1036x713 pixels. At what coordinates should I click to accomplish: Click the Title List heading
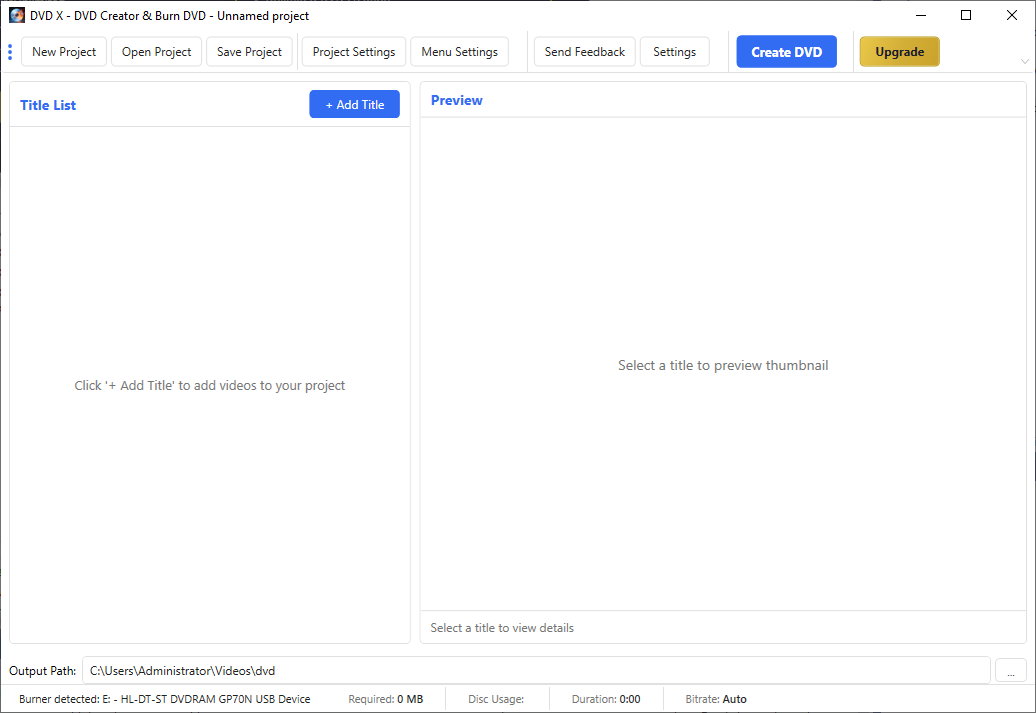click(48, 105)
